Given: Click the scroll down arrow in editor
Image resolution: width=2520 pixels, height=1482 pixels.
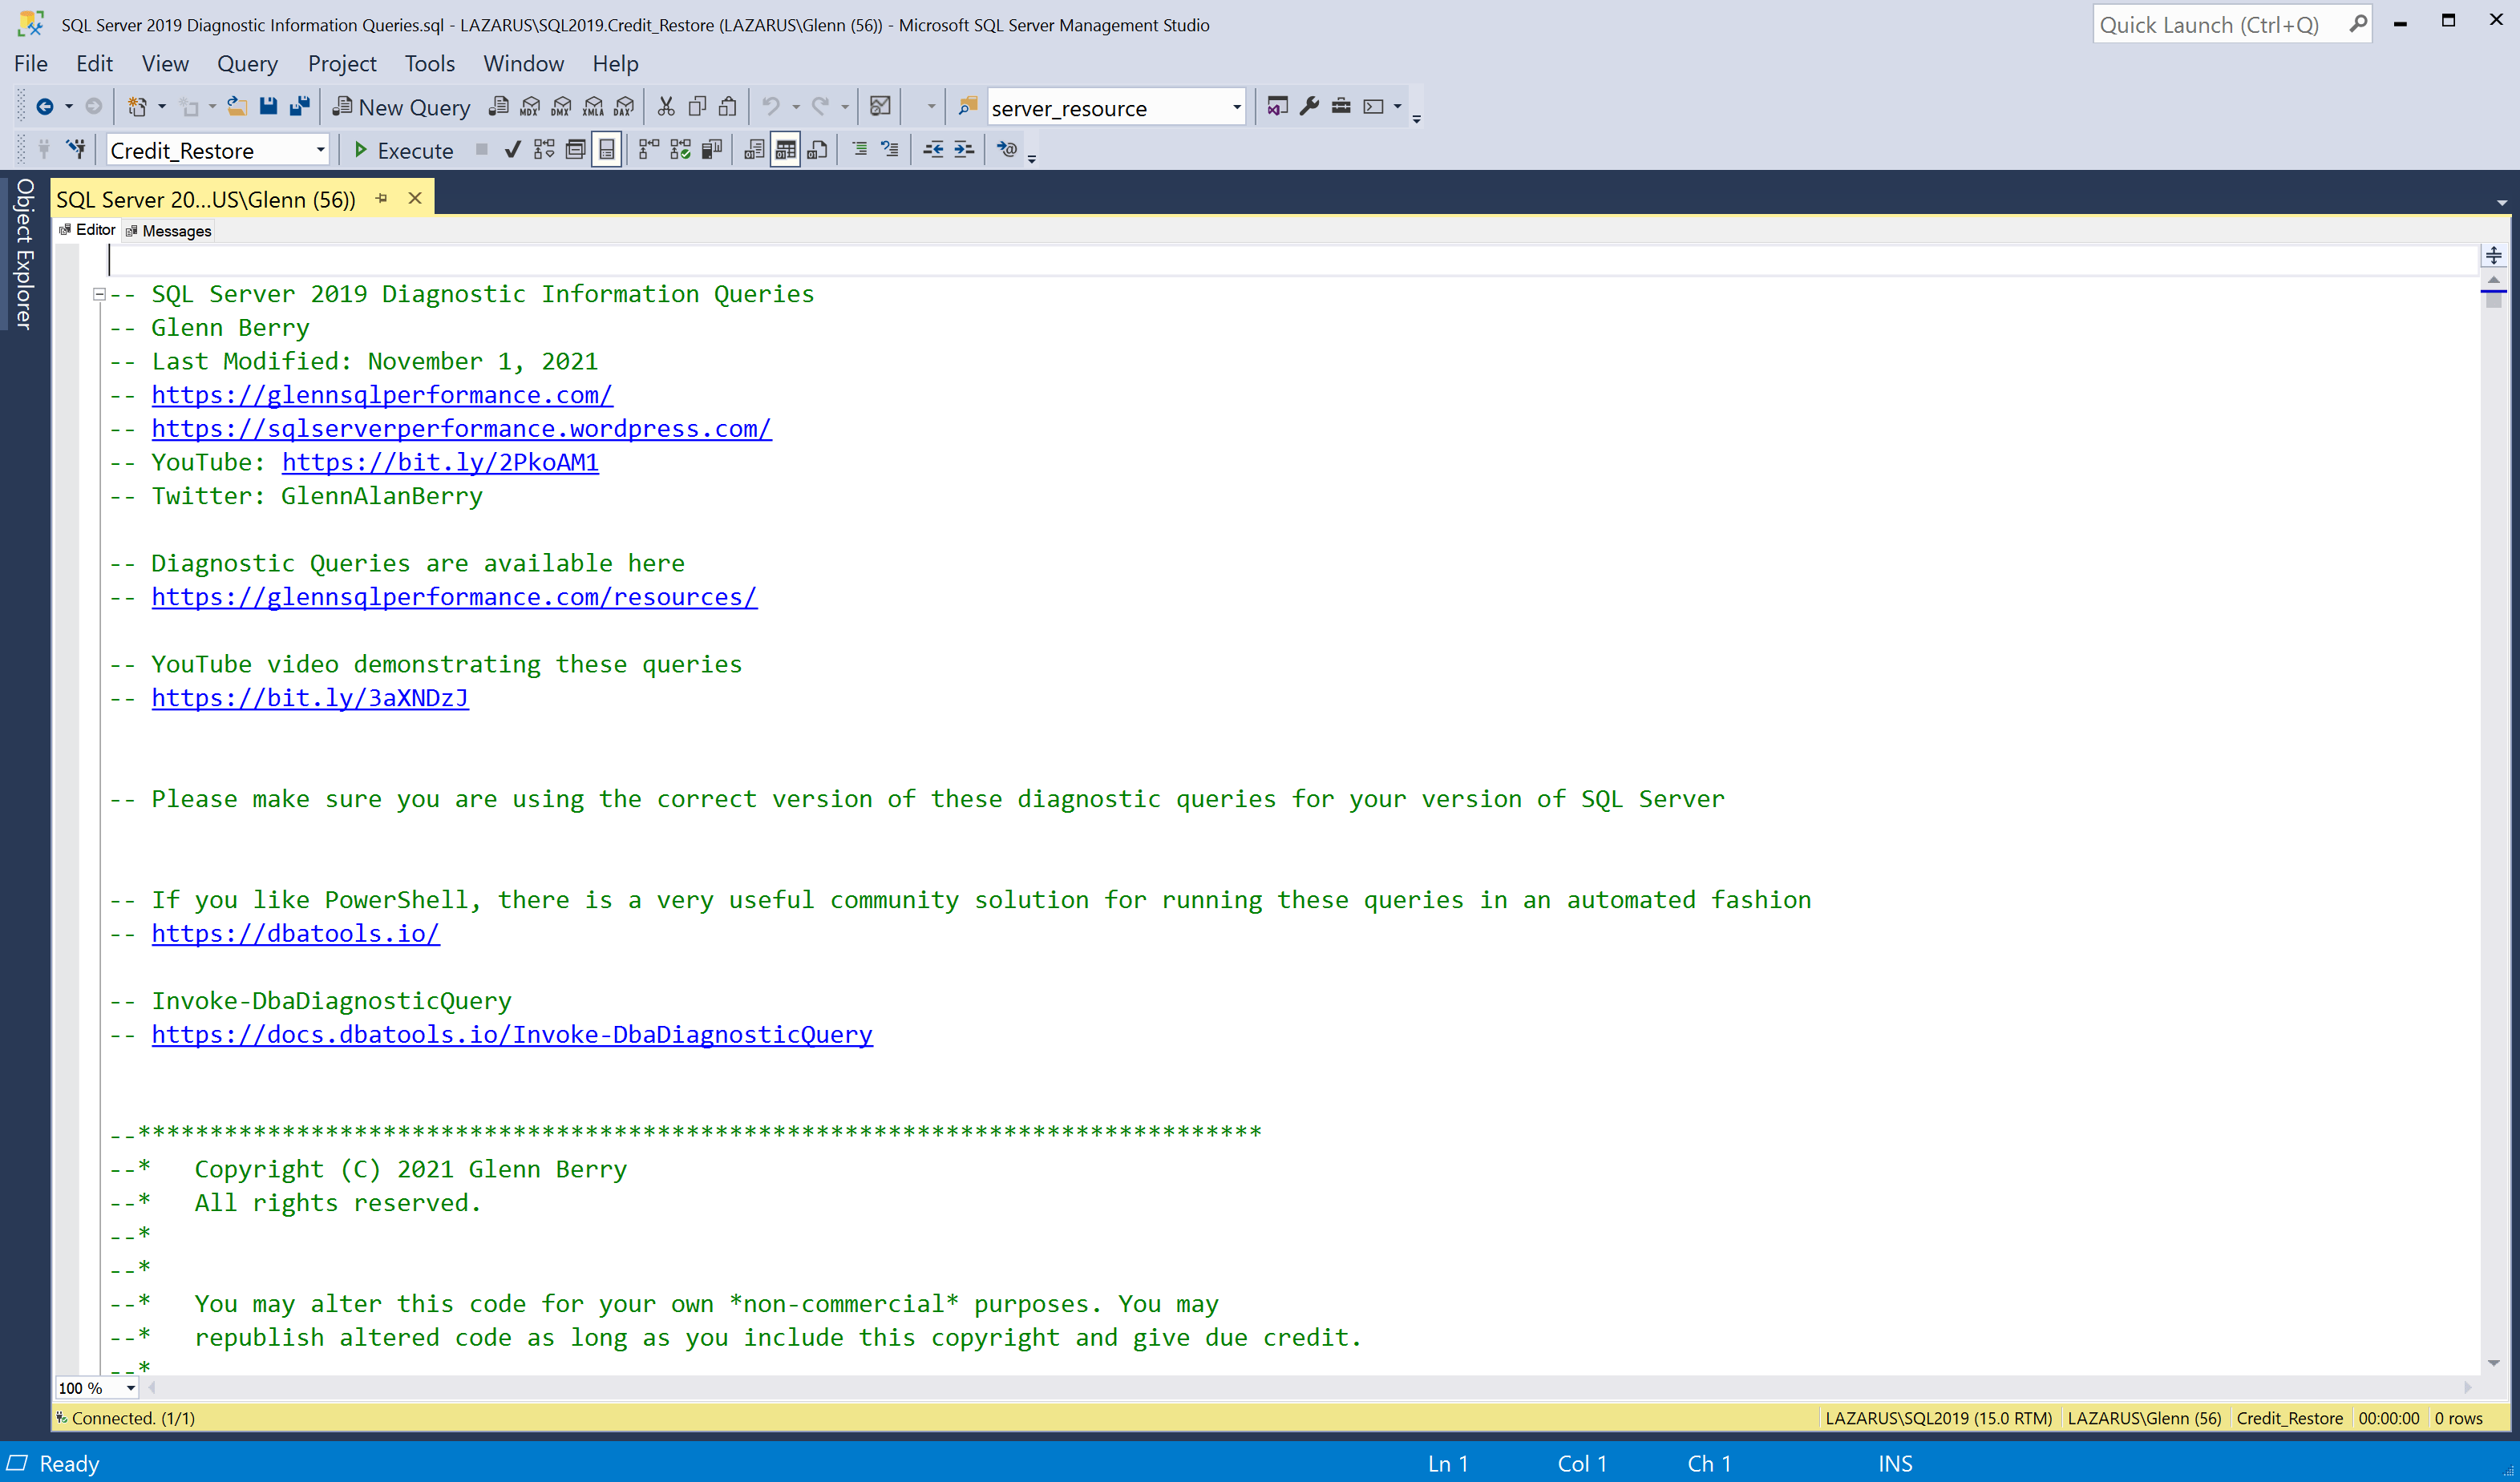Looking at the screenshot, I should click(2493, 1363).
